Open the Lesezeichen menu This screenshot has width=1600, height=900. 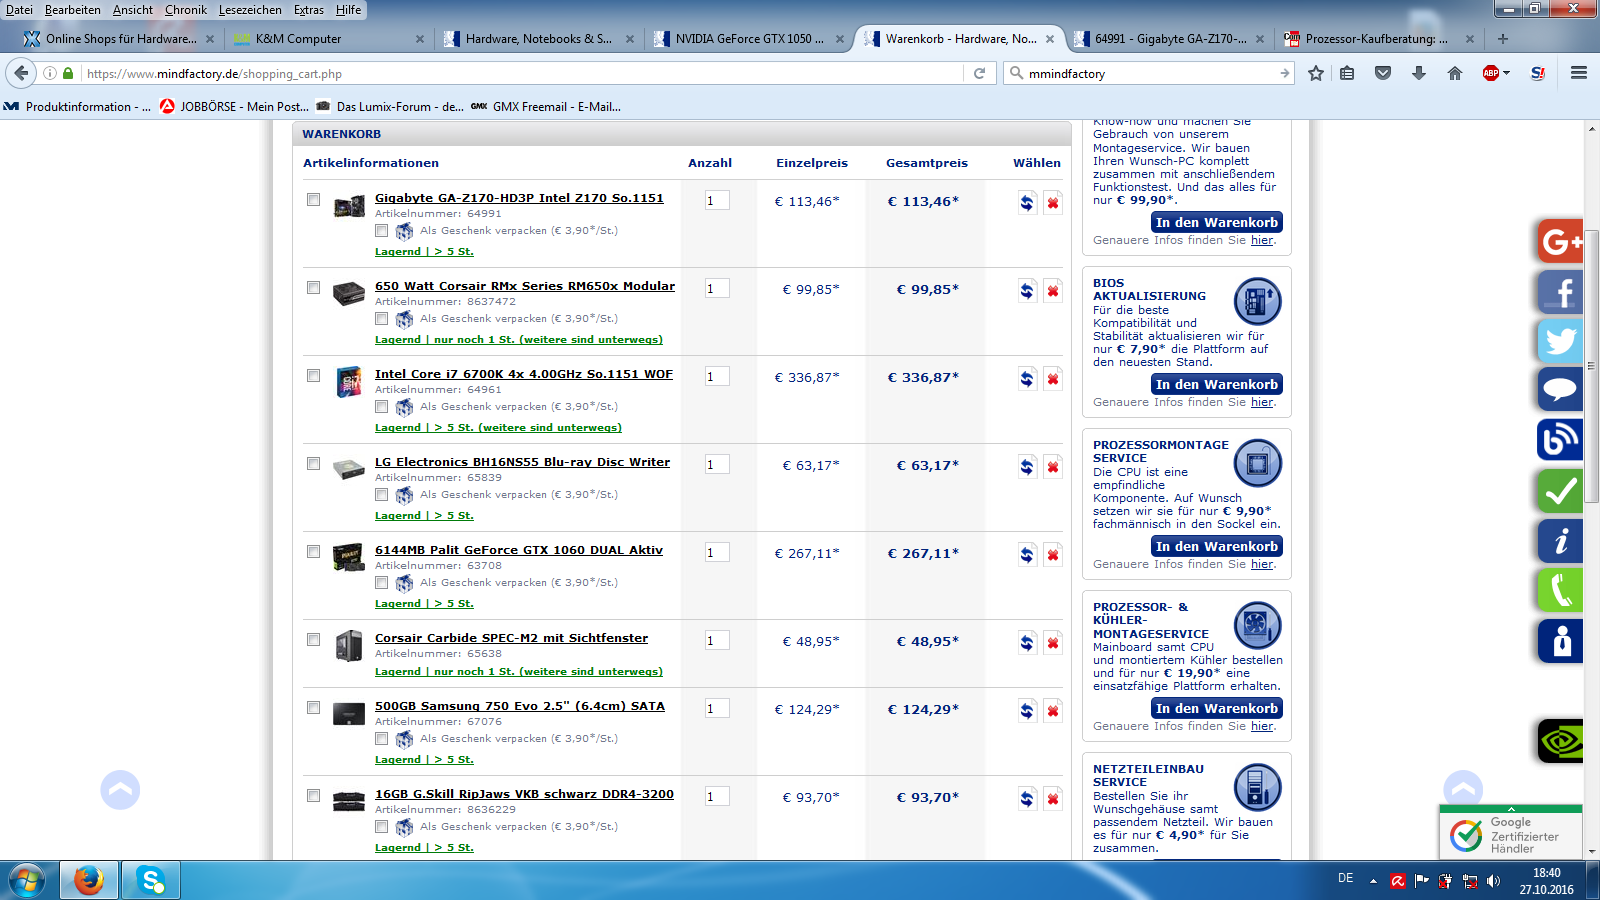pos(250,10)
